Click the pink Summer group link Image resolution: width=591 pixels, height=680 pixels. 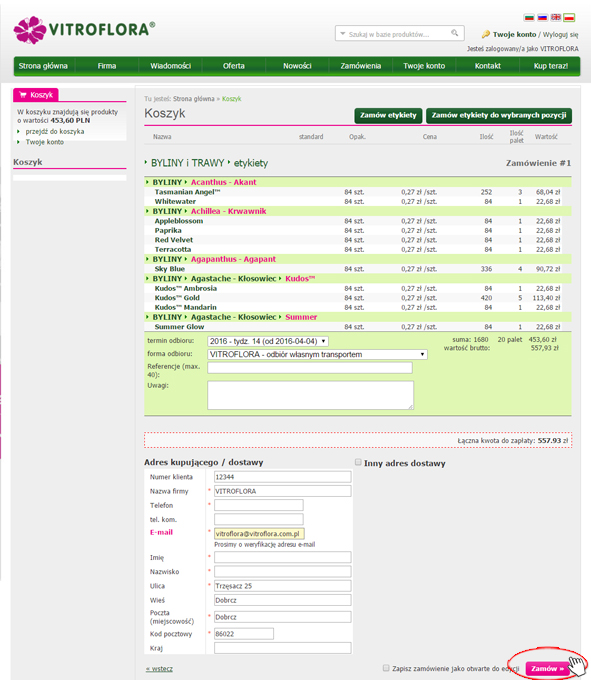coord(301,317)
